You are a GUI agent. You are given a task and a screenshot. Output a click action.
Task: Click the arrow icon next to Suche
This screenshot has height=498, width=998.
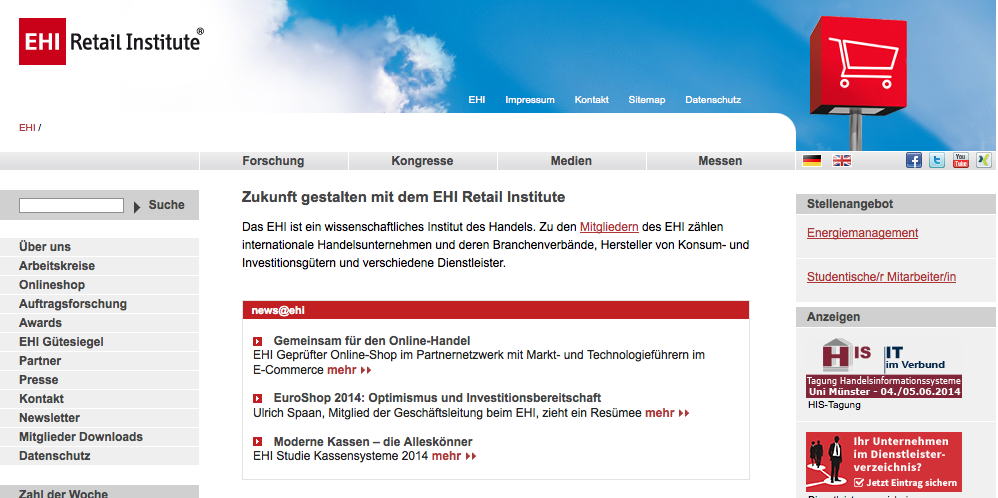tap(137, 206)
